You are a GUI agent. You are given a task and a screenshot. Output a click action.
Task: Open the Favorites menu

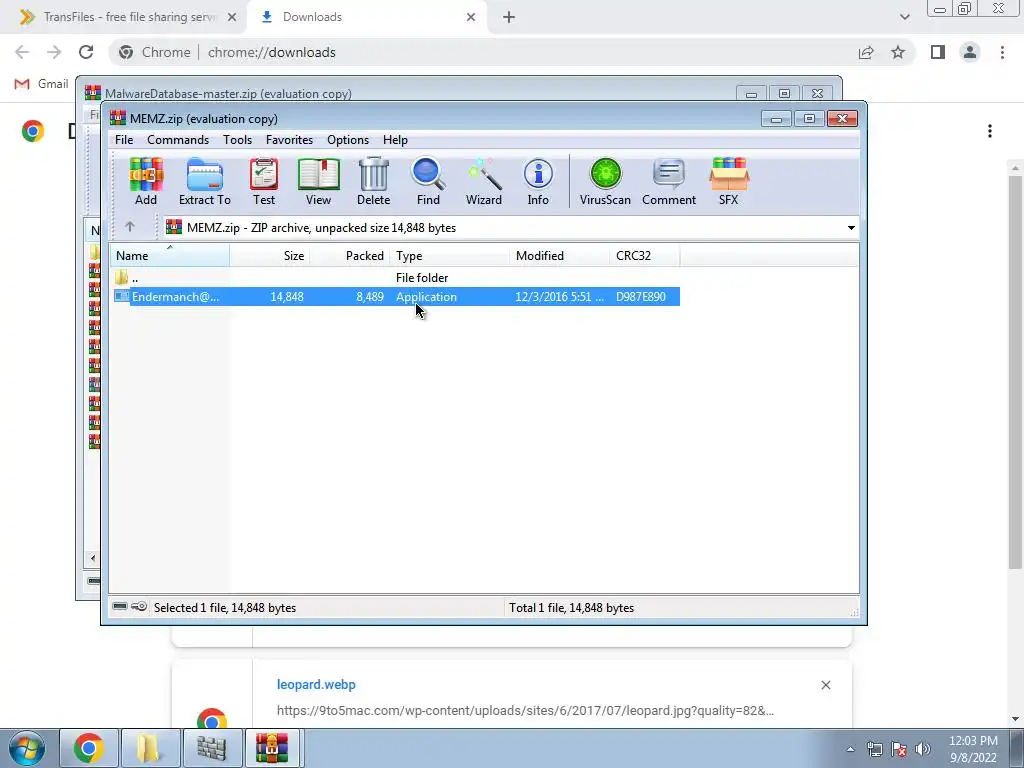pyautogui.click(x=289, y=140)
